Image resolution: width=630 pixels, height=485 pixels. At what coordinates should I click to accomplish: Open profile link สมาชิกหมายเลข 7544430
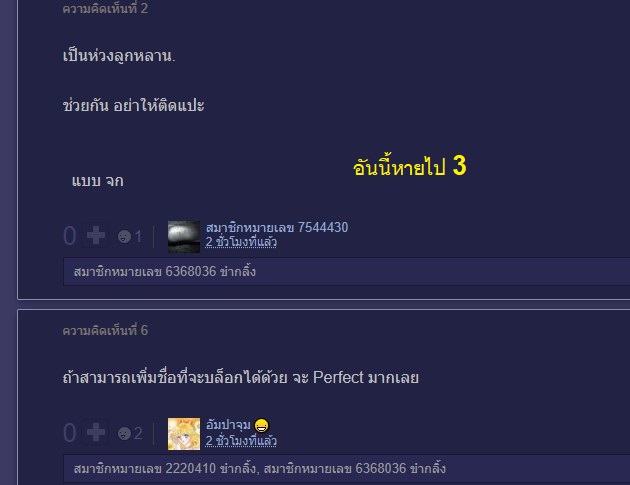pyautogui.click(x=277, y=227)
